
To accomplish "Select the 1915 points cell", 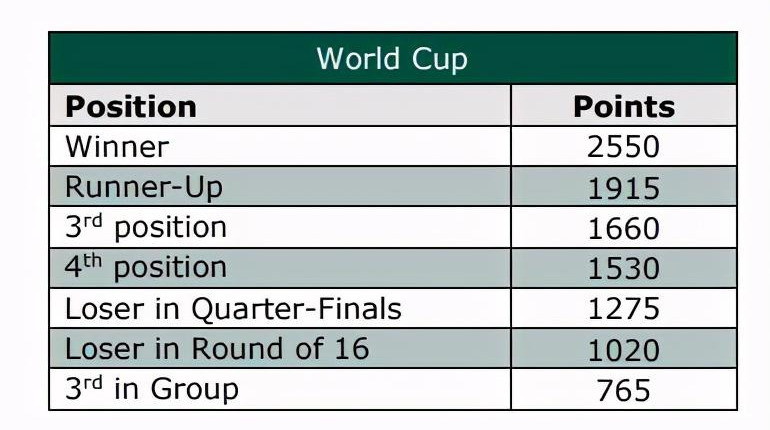I will 623,188.
